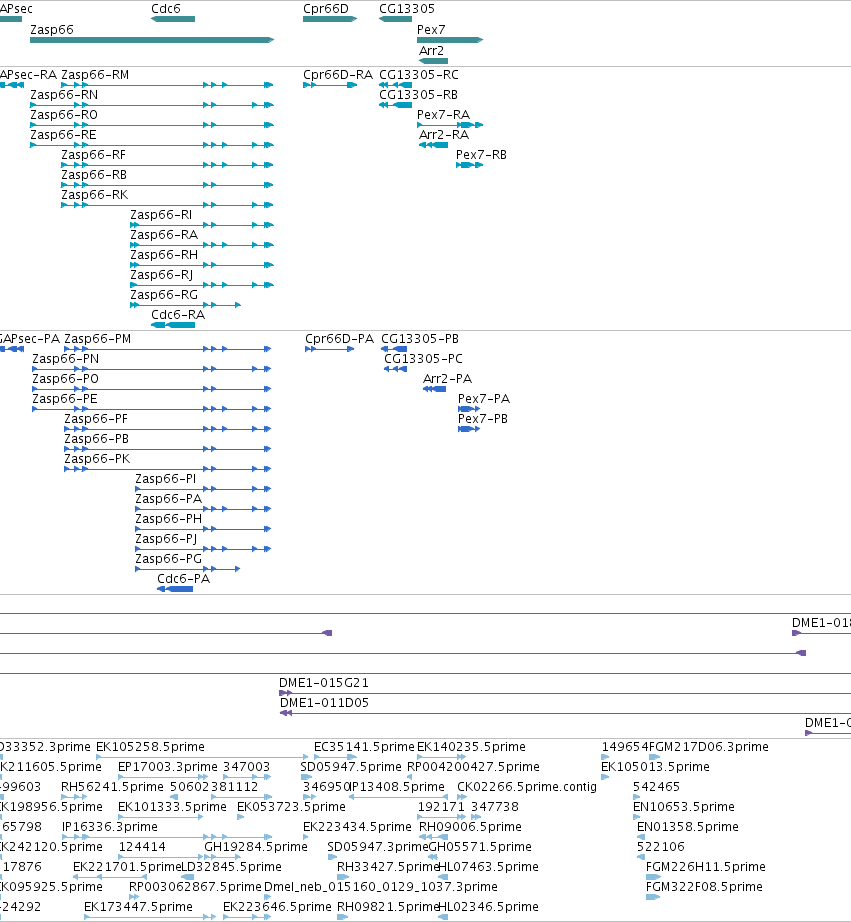
Task: Click the Cpr66D-PA protein label
Action: [339, 339]
